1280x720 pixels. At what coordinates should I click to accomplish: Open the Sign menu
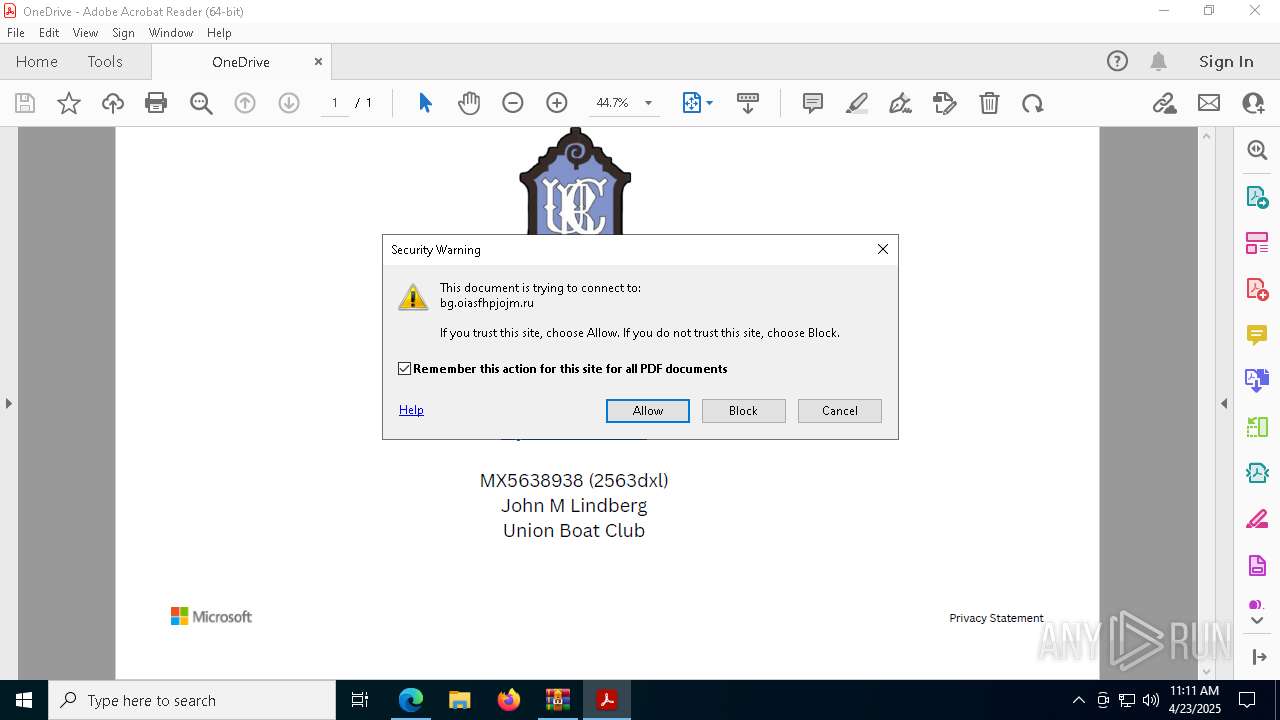coord(123,33)
